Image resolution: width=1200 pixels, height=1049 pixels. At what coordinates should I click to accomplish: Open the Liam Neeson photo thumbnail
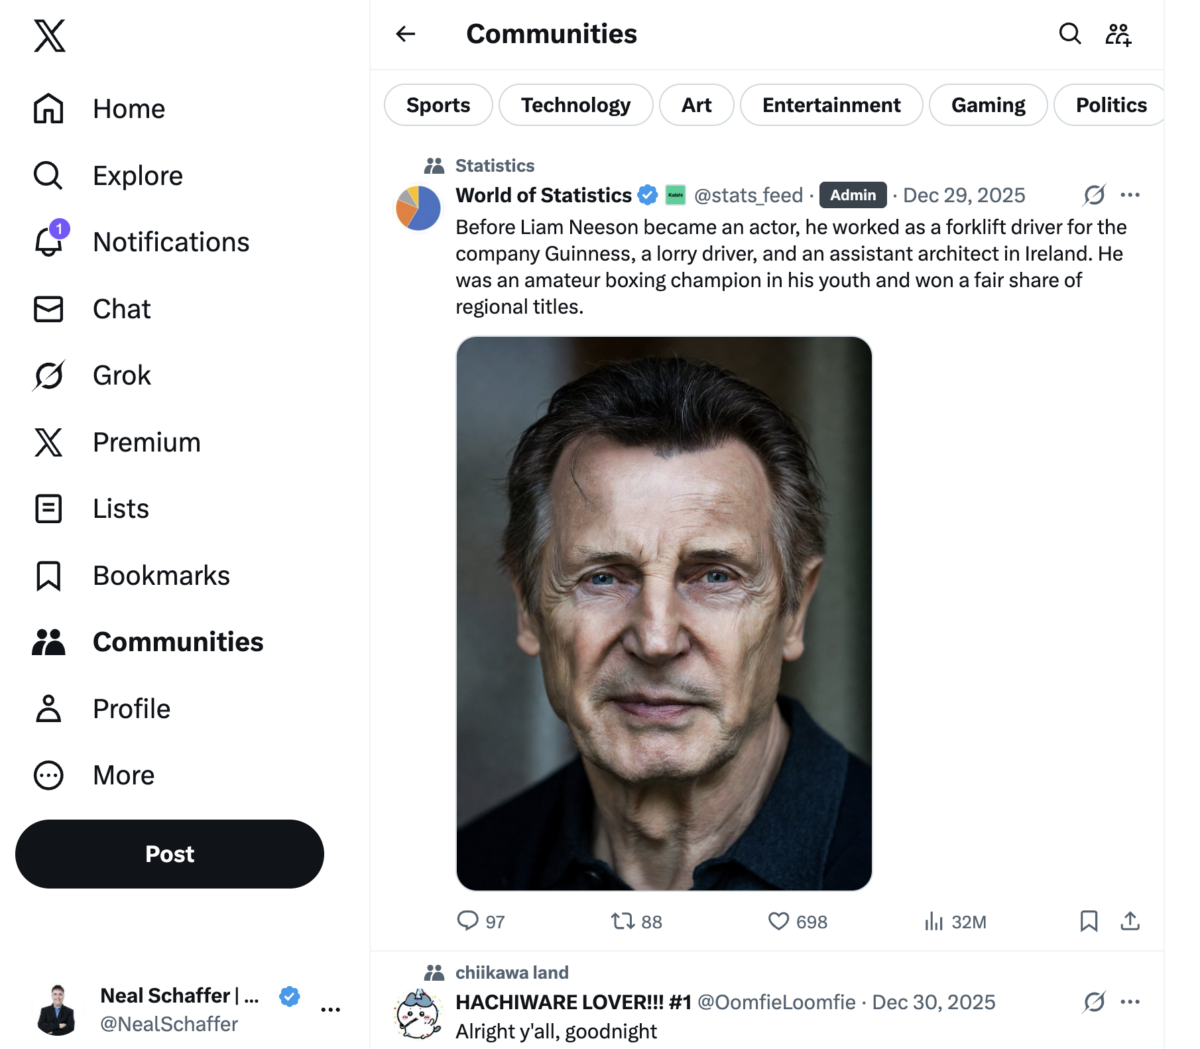(x=663, y=612)
